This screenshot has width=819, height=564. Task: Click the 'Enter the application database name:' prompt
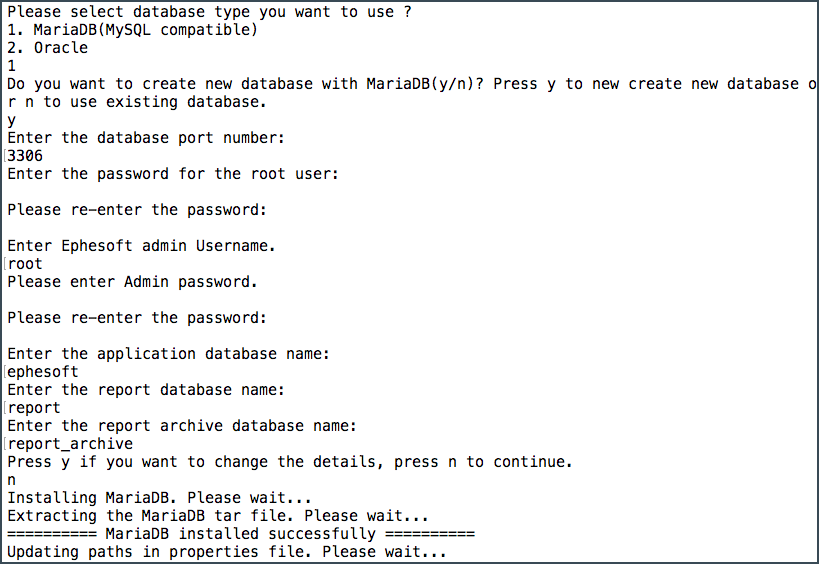click(x=169, y=354)
